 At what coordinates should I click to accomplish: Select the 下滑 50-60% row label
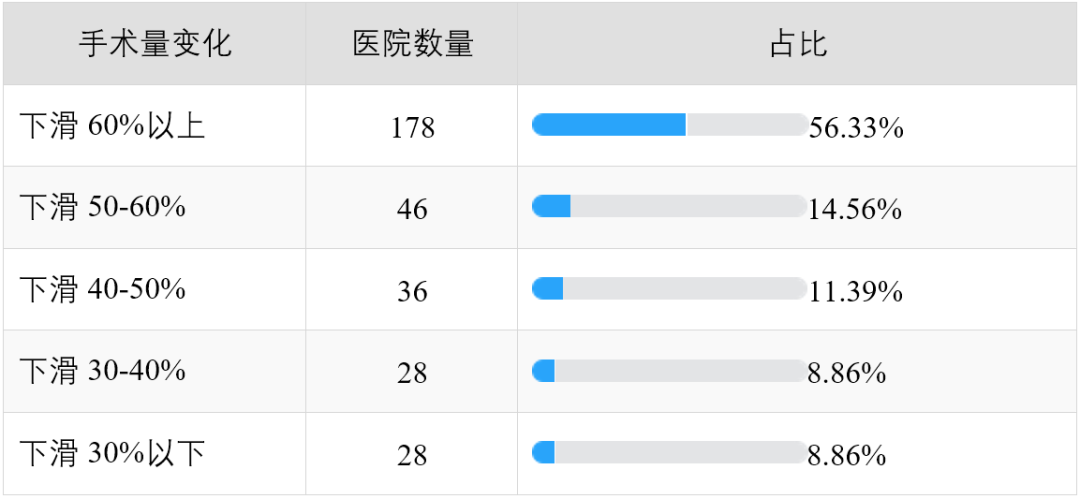pyautogui.click(x=102, y=207)
